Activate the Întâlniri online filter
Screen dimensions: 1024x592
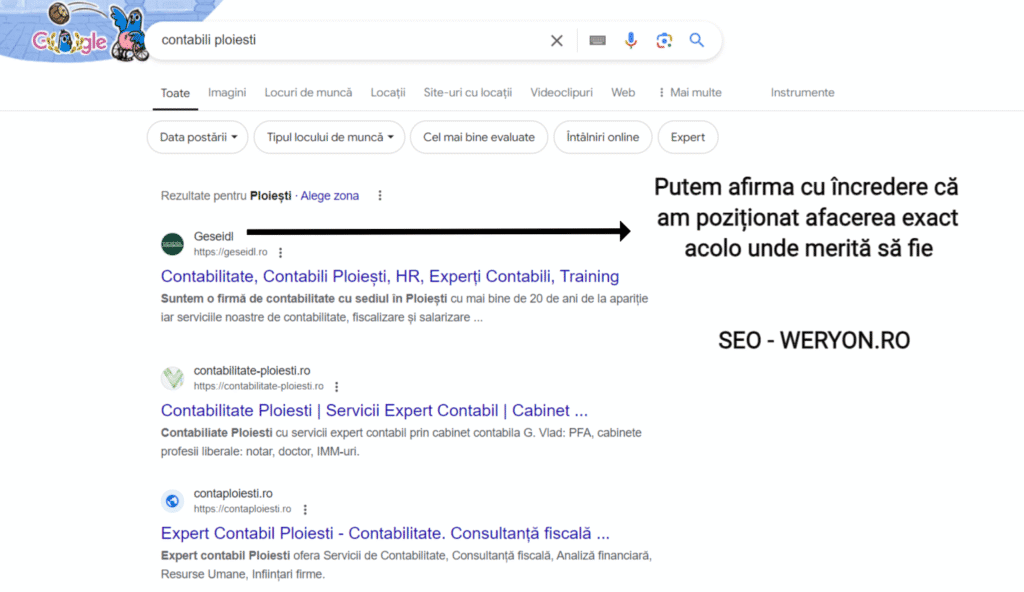602,137
